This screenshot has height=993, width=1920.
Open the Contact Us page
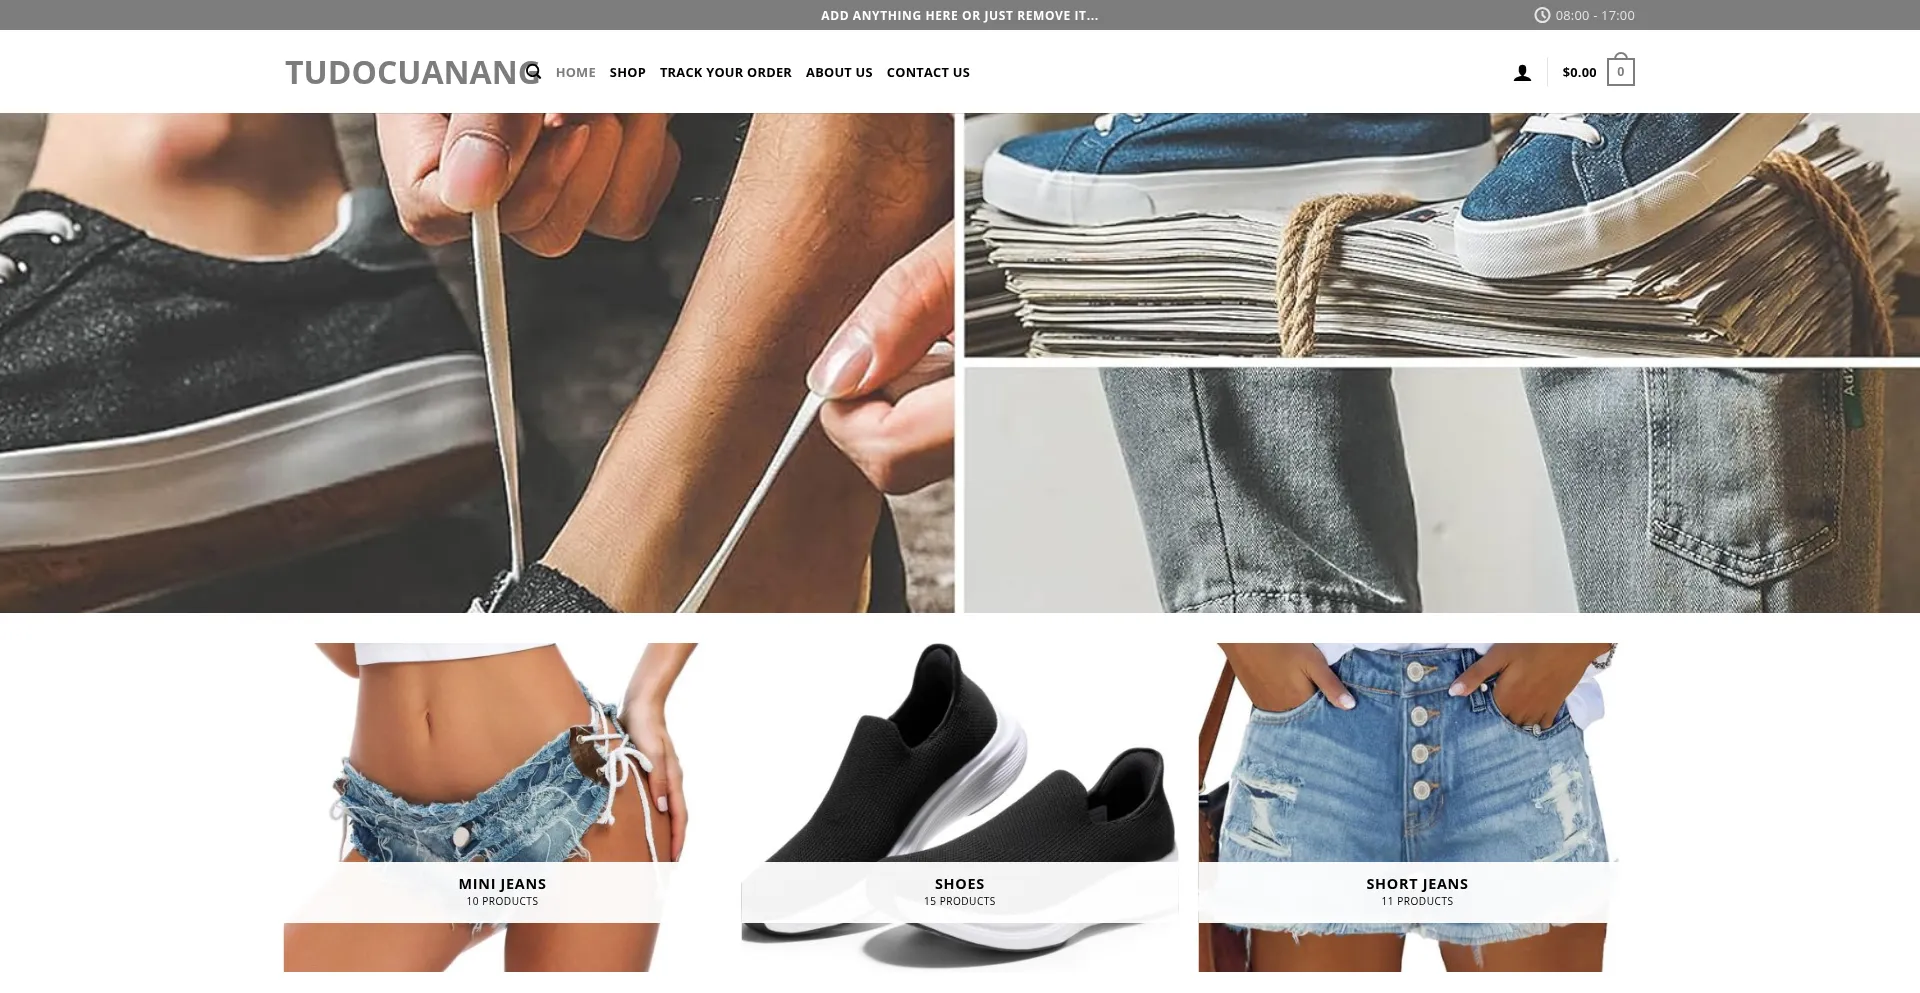(928, 72)
